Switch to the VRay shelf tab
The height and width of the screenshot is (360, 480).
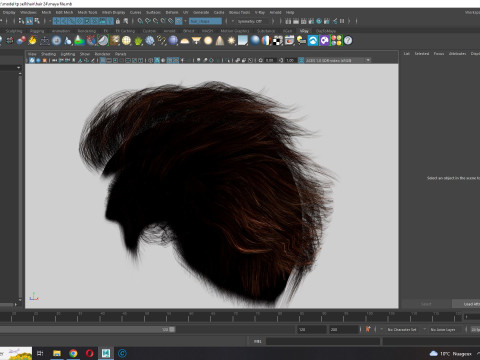[304, 31]
